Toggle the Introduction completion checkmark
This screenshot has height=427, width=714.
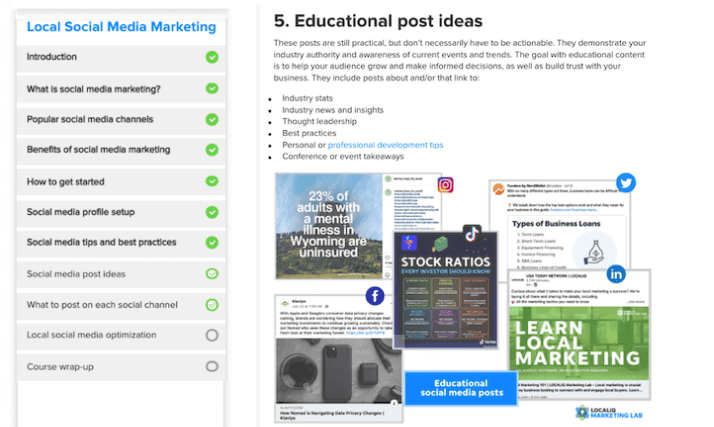(212, 57)
